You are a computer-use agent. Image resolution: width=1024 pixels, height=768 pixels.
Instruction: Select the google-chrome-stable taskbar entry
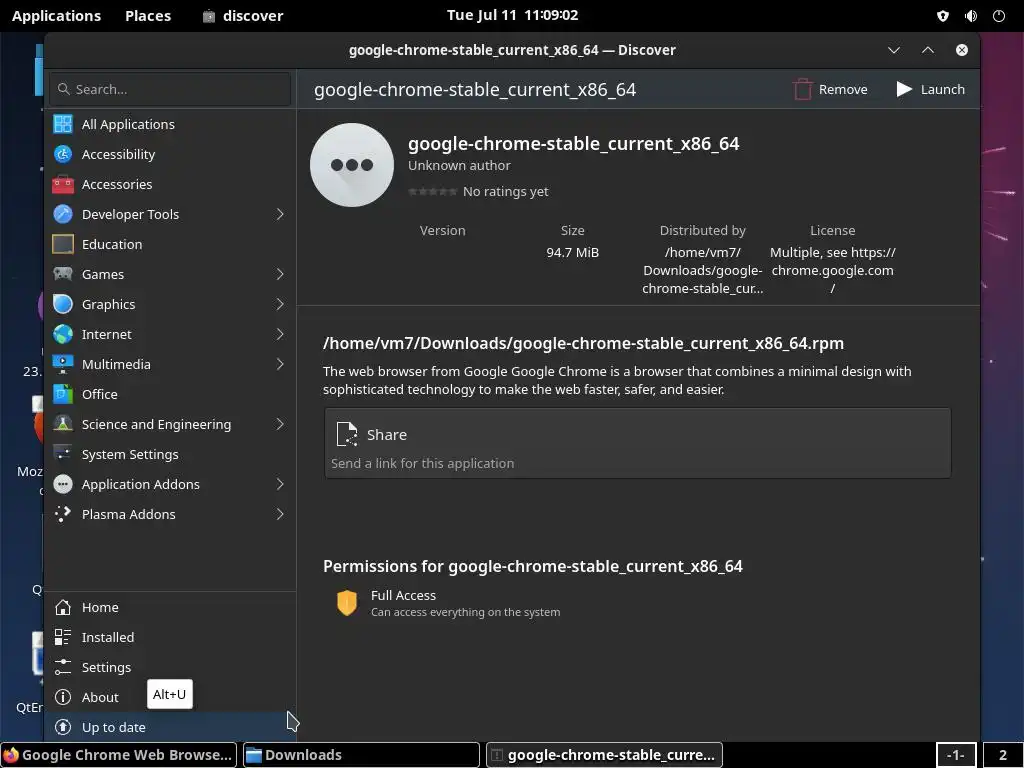[604, 755]
